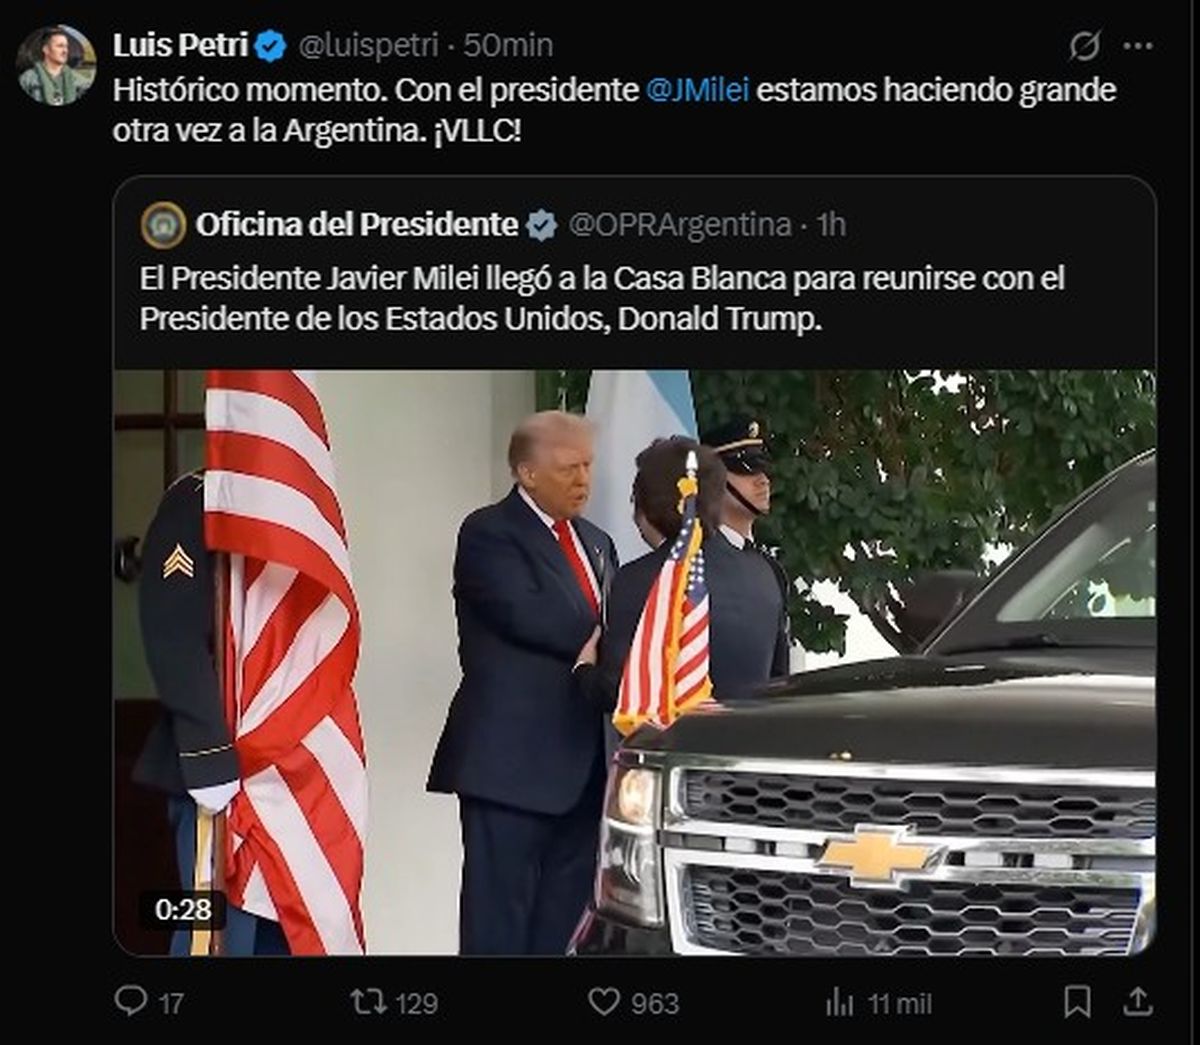Viewport: 1200px width, 1045px height.
Task: Play the video of Trump and Milei
Action: pos(634,662)
